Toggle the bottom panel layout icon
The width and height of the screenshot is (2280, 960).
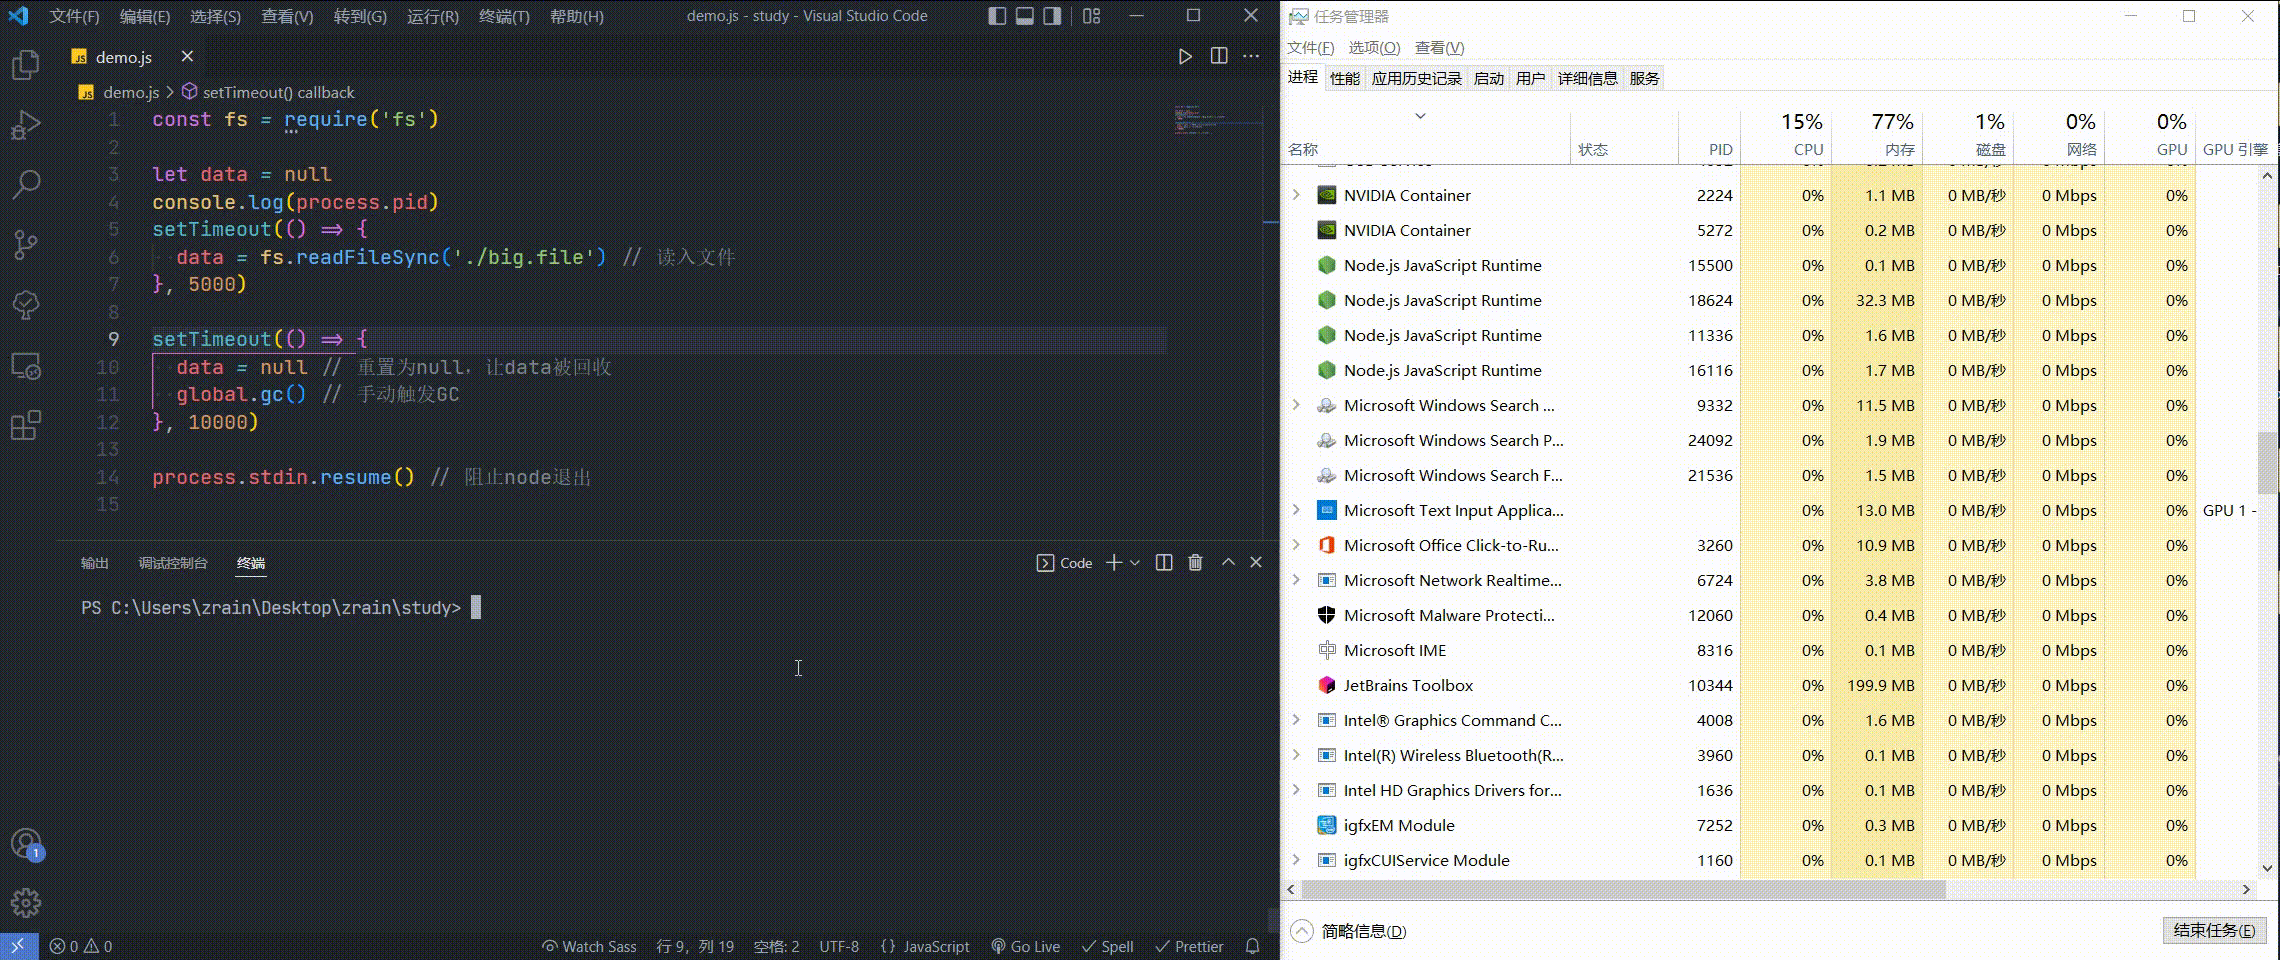[1025, 16]
